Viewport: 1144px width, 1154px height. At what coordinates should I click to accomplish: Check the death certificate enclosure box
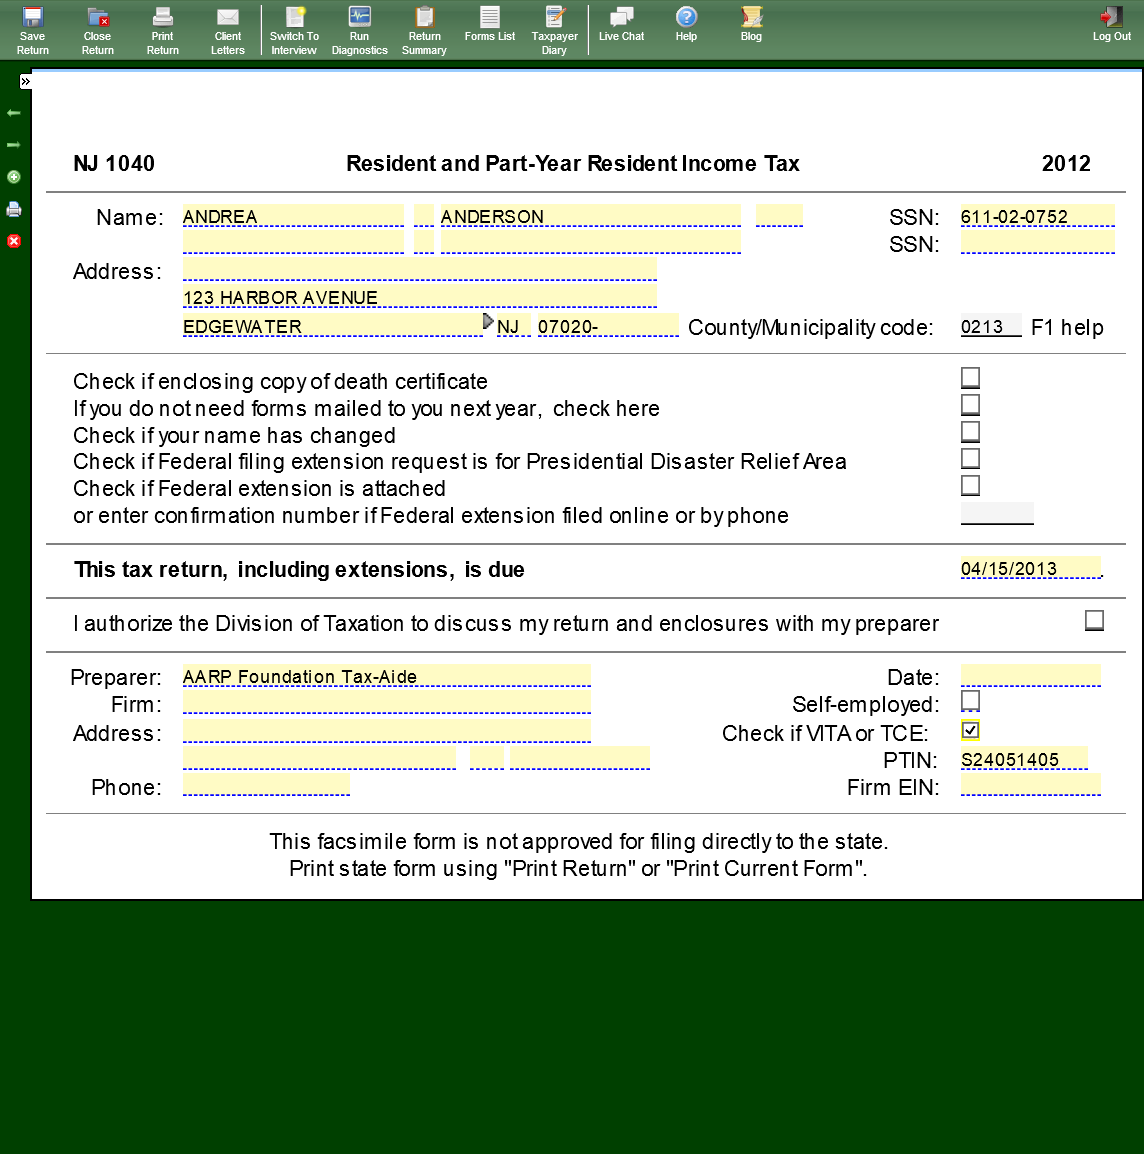[970, 378]
